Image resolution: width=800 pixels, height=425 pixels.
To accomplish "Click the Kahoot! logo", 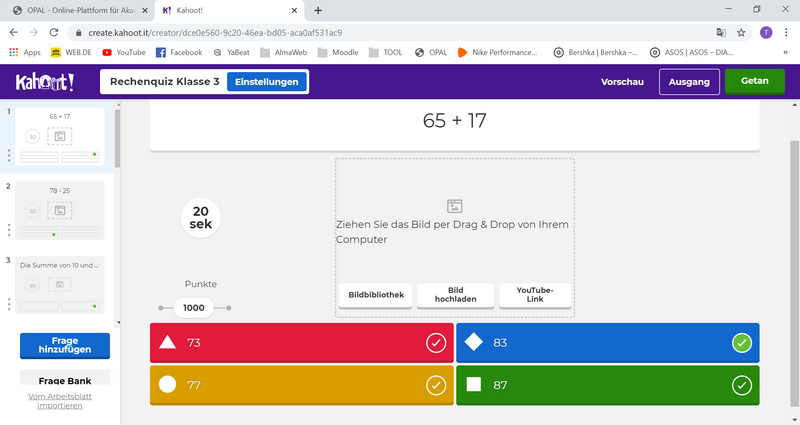I will click(x=46, y=82).
